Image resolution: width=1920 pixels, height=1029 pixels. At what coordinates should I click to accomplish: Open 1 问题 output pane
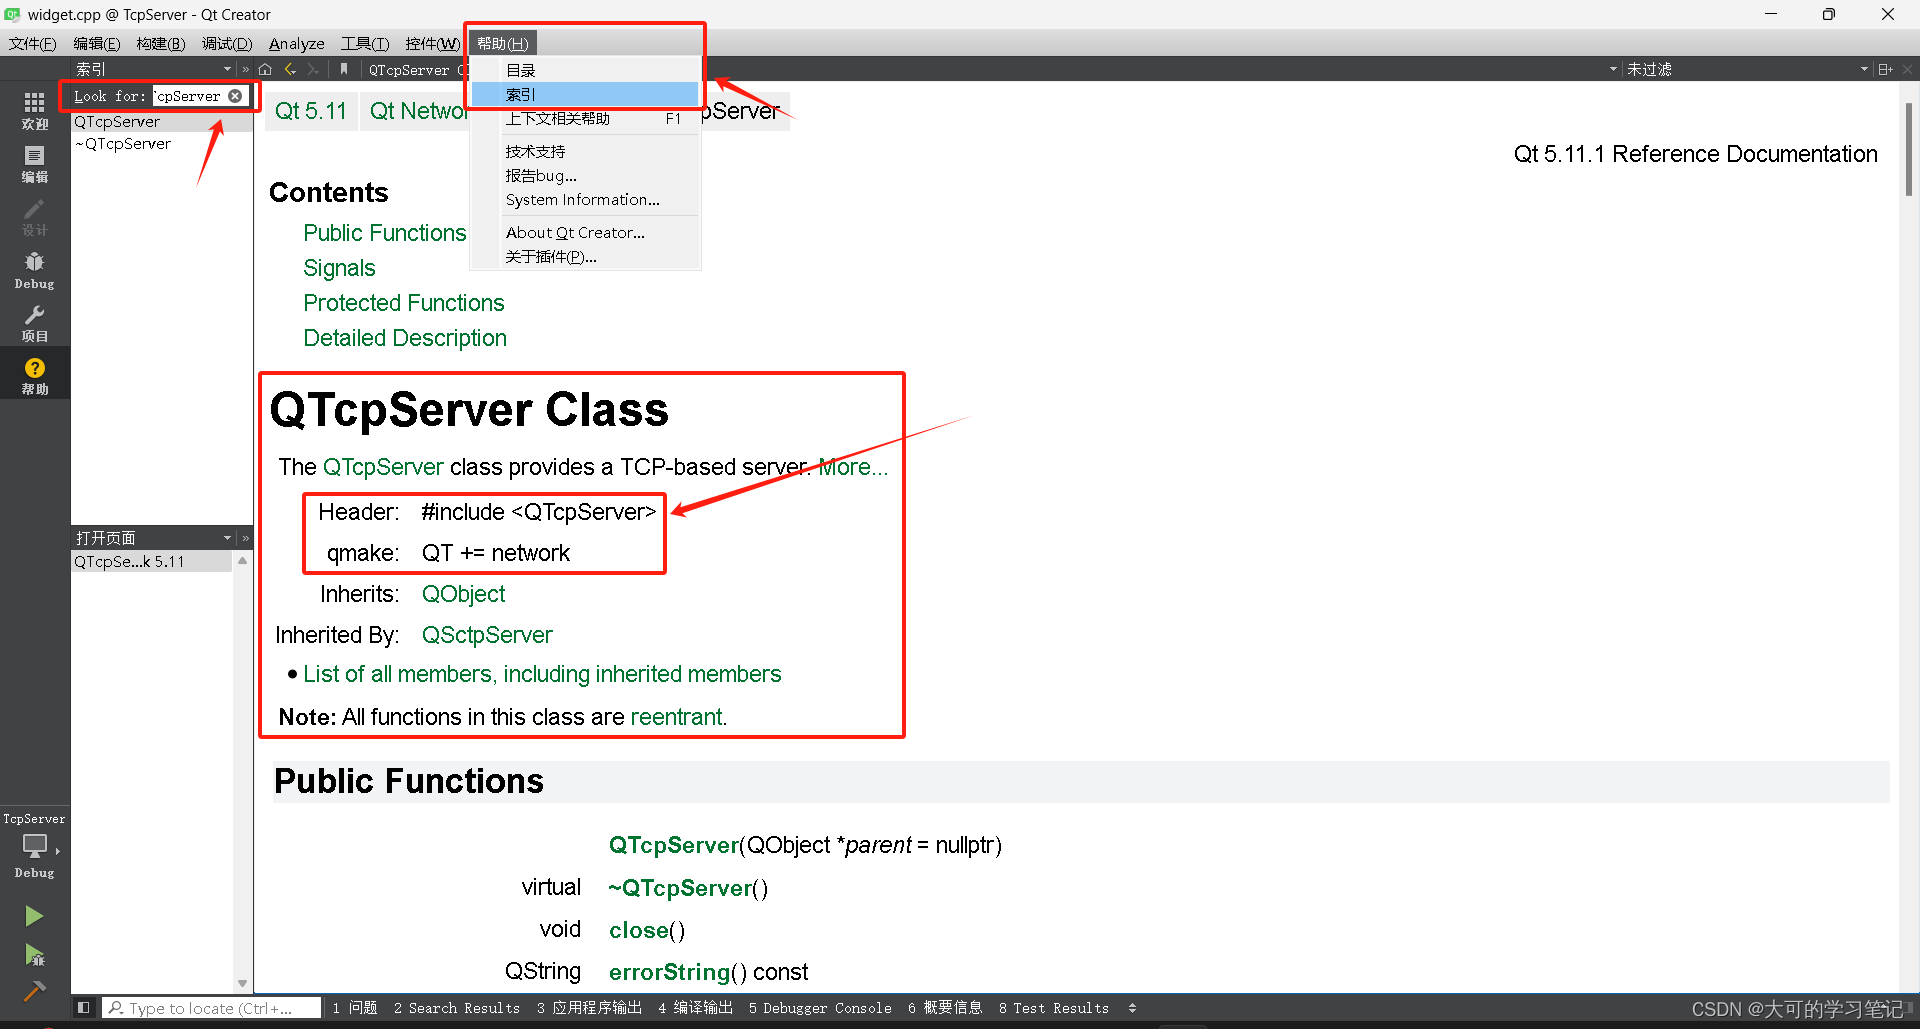tap(355, 1008)
